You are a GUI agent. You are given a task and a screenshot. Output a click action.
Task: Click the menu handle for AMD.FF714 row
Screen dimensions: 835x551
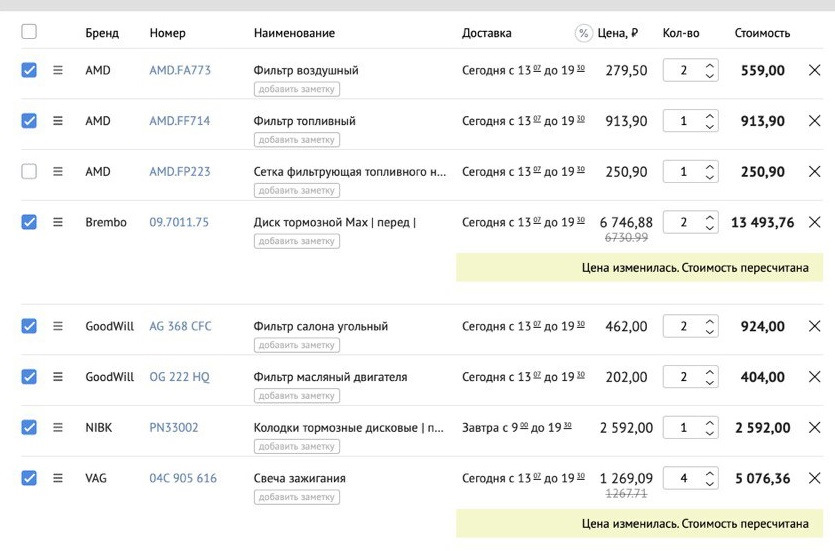point(58,121)
